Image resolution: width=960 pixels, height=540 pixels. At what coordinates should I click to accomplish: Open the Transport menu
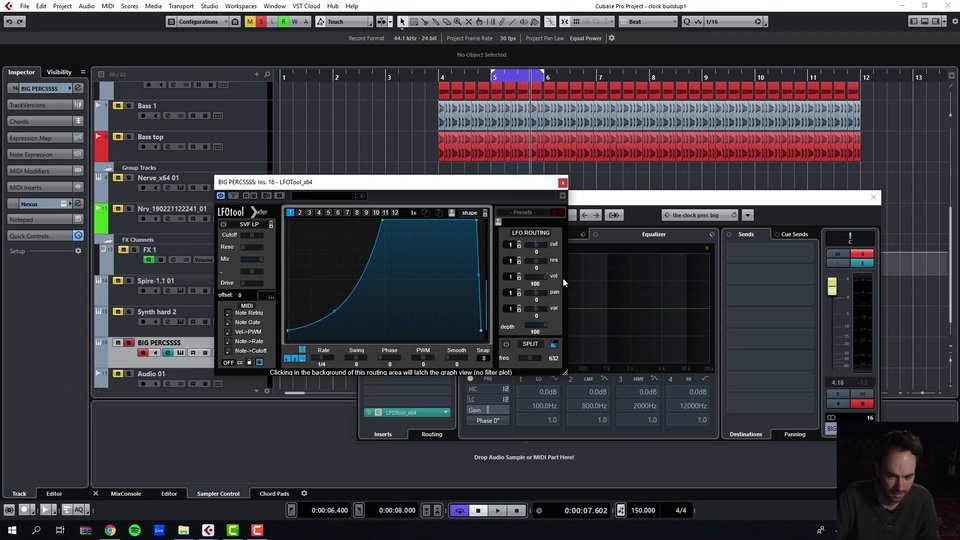click(181, 6)
